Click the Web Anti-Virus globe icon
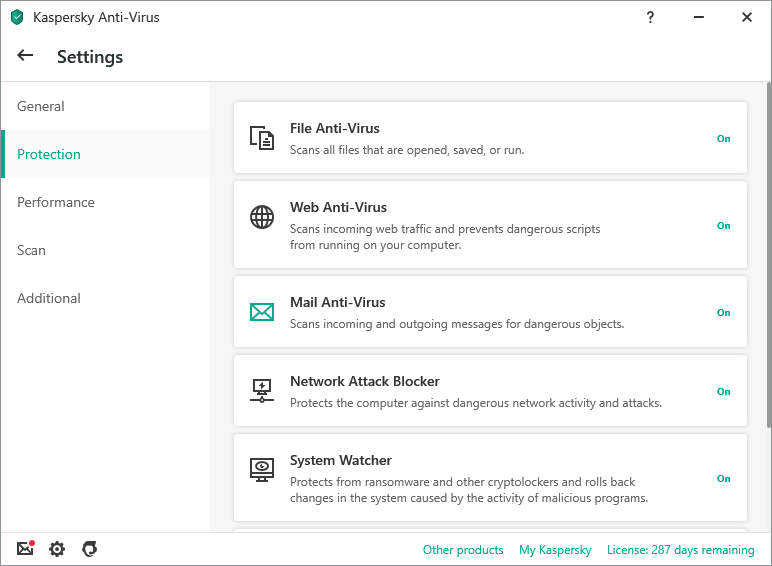The height and width of the screenshot is (566, 772). coord(261,217)
